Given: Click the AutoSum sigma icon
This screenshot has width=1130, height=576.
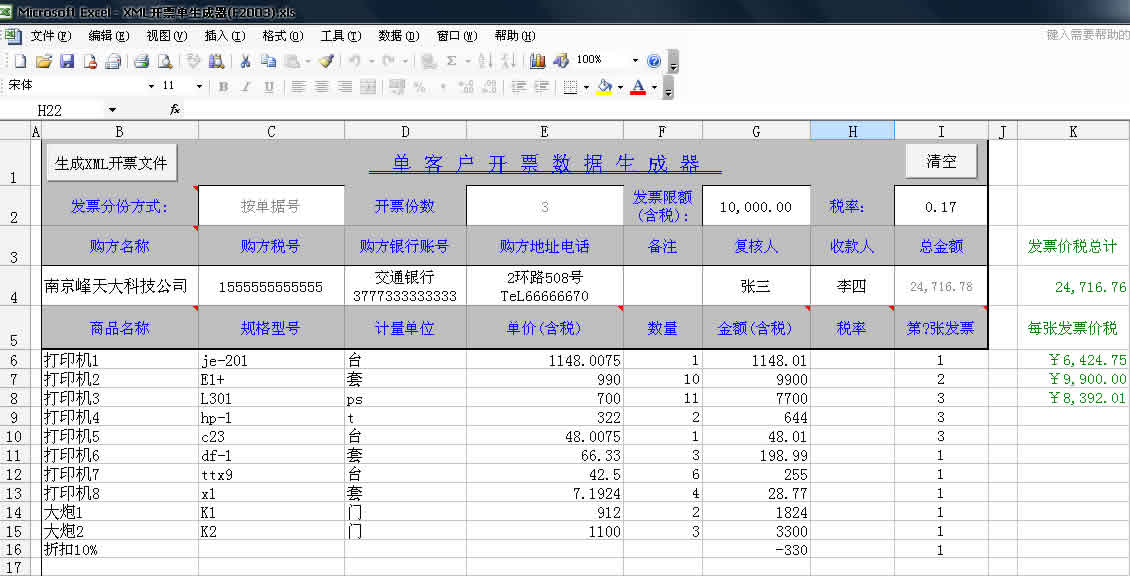Looking at the screenshot, I should [451, 61].
